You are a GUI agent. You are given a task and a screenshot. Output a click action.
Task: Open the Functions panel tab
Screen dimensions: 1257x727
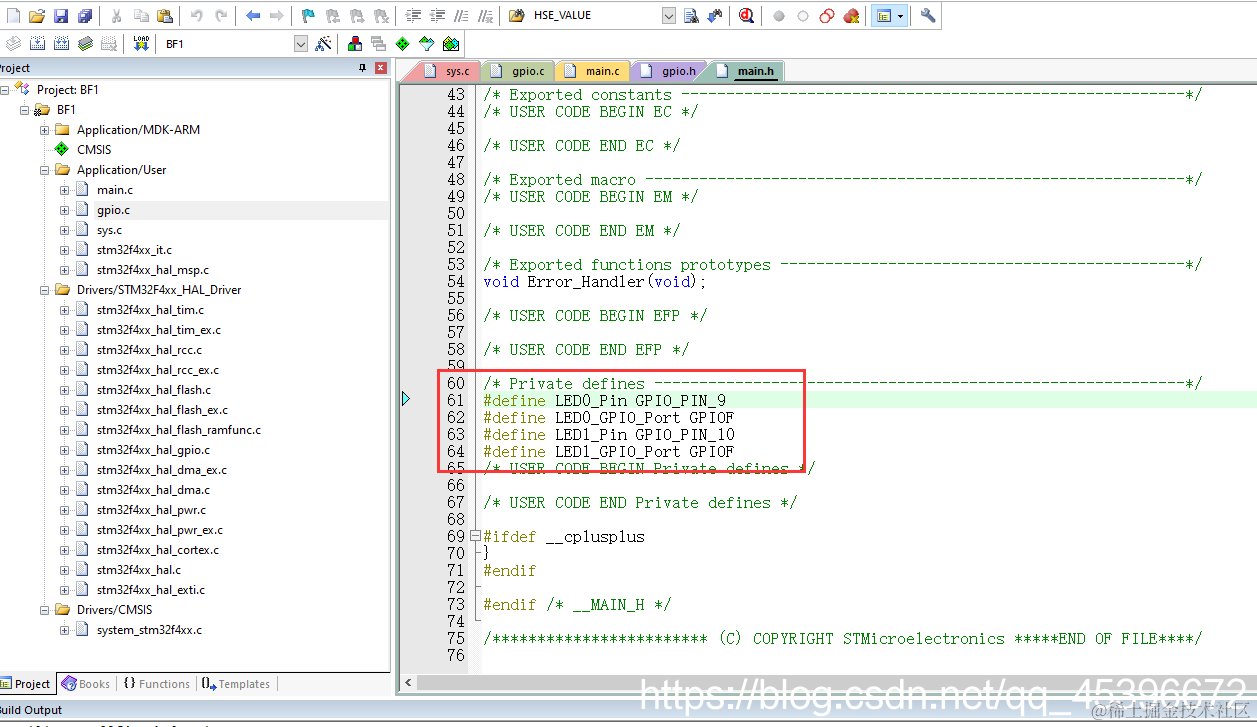(x=157, y=684)
